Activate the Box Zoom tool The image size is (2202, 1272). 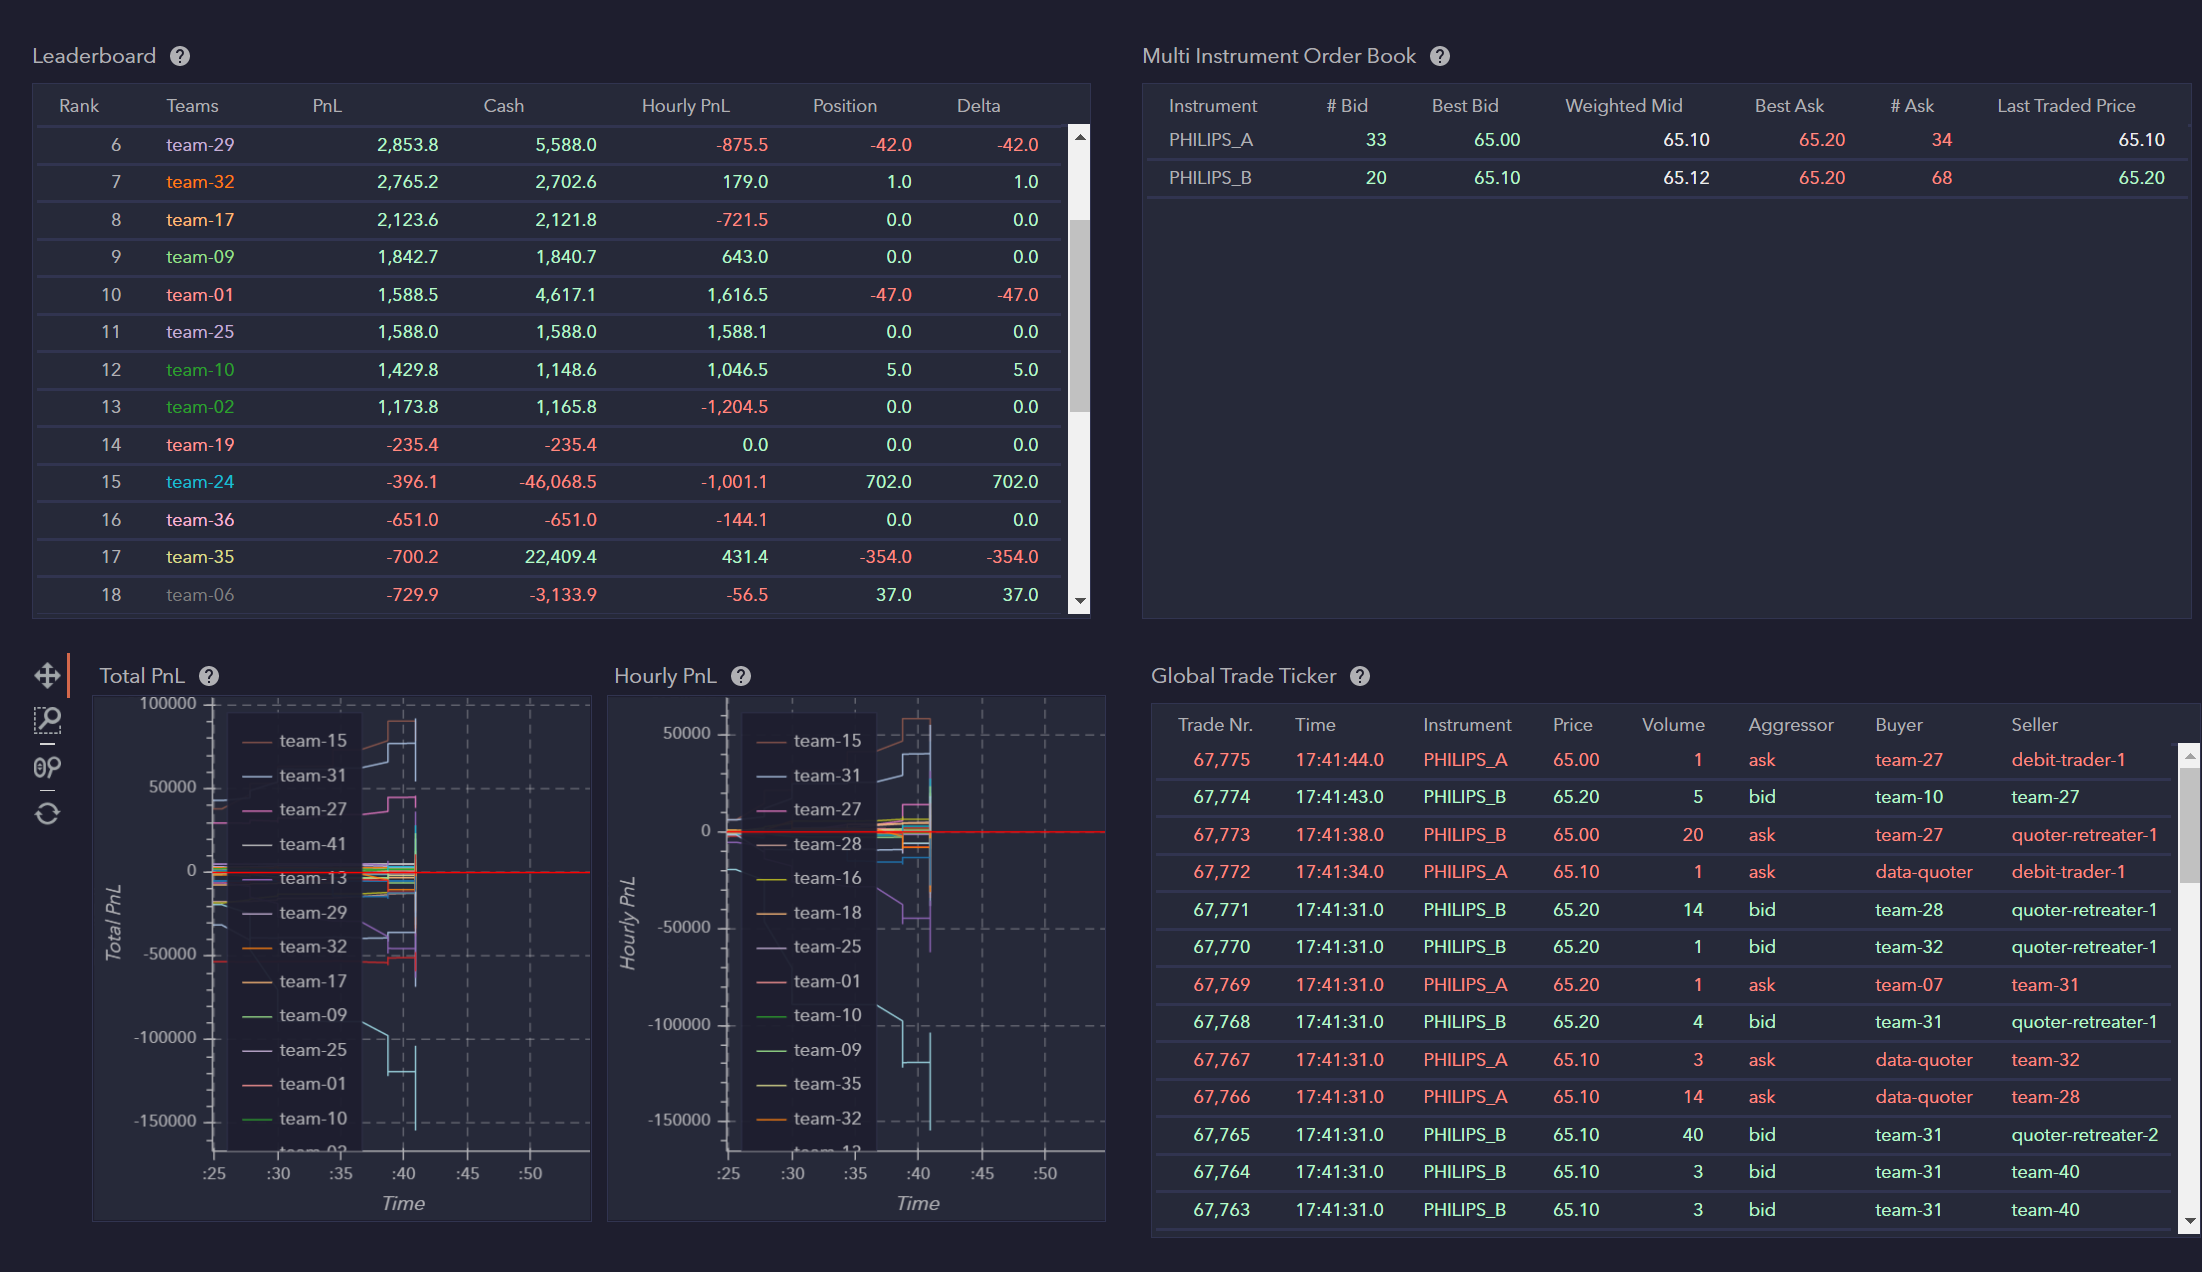(47, 720)
